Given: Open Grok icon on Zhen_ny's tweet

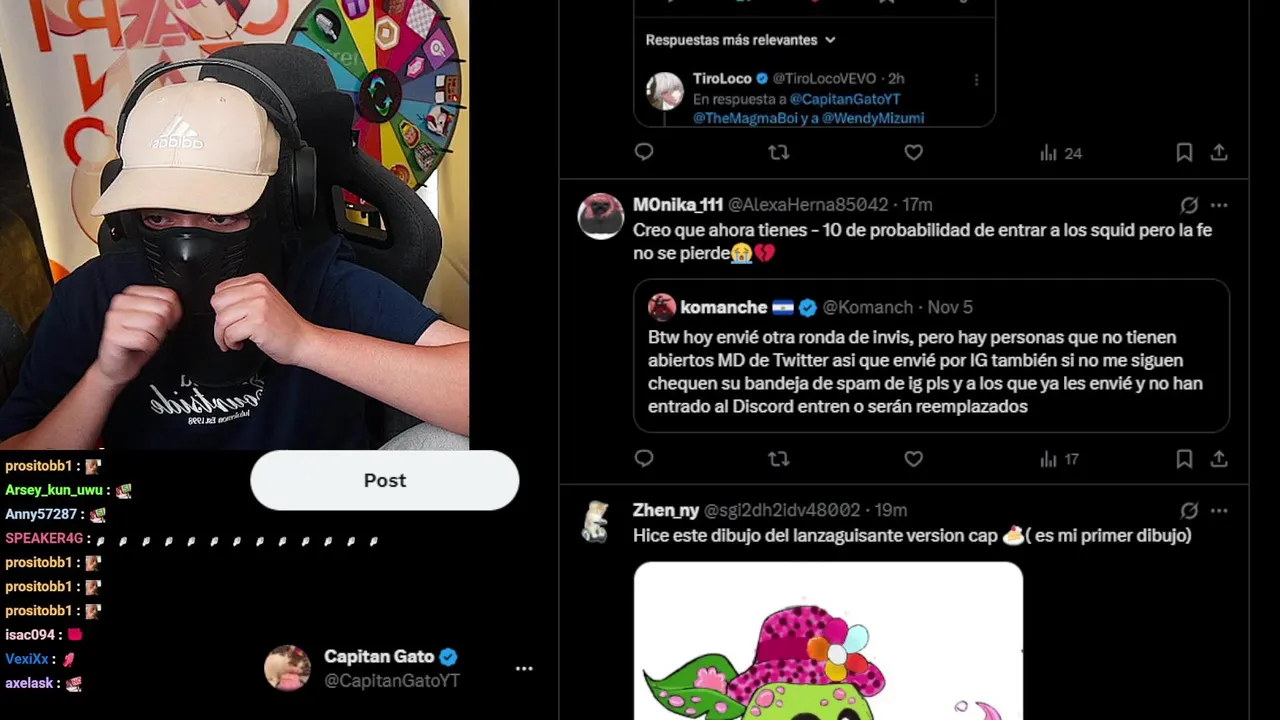Looking at the screenshot, I should [x=1189, y=511].
